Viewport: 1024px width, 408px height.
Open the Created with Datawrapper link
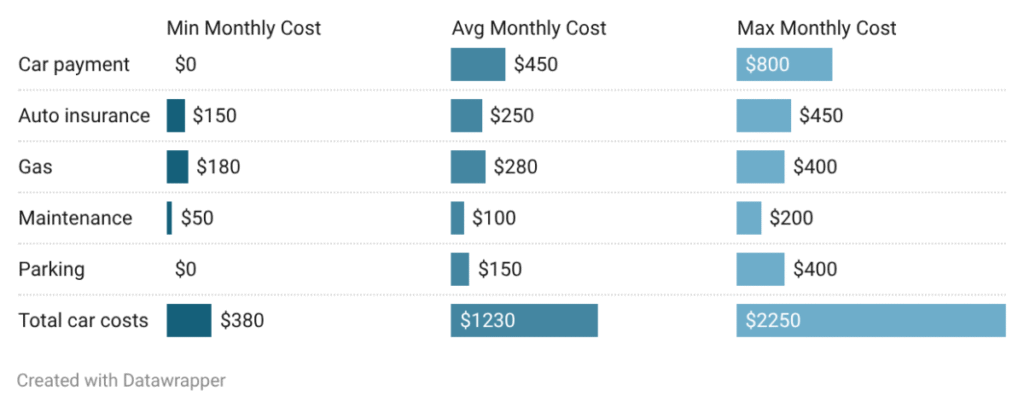point(122,380)
